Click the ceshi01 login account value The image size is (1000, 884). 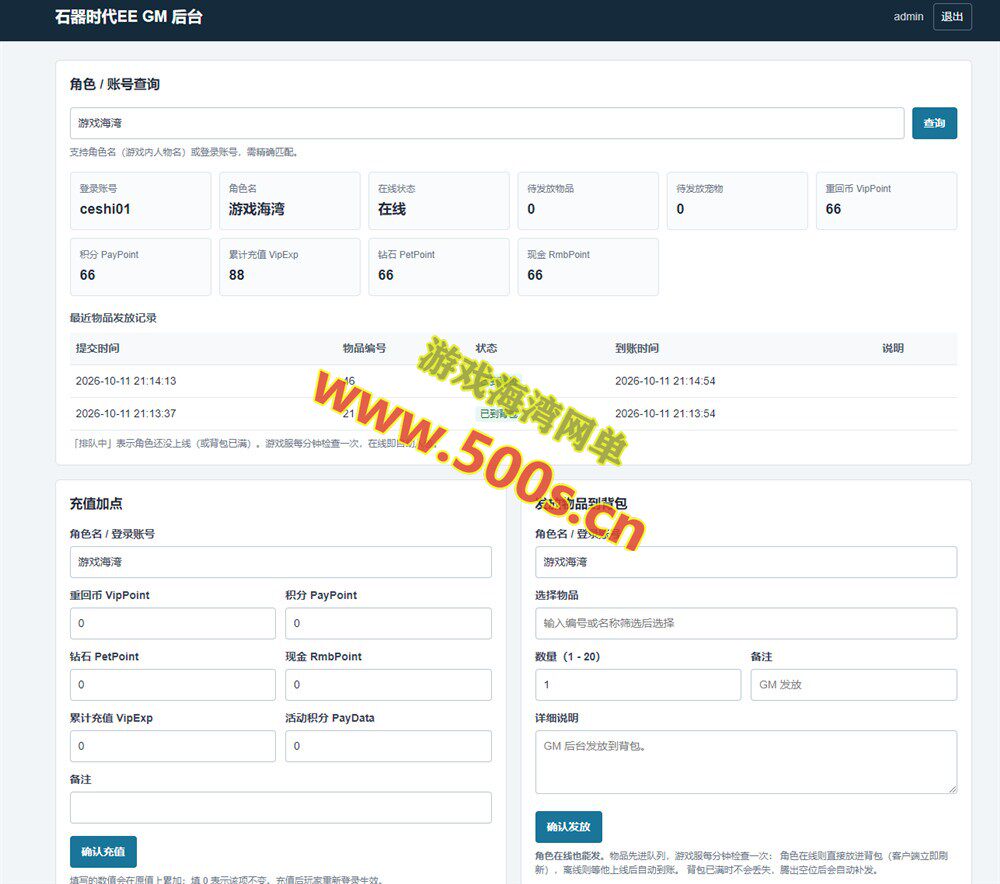pos(105,209)
